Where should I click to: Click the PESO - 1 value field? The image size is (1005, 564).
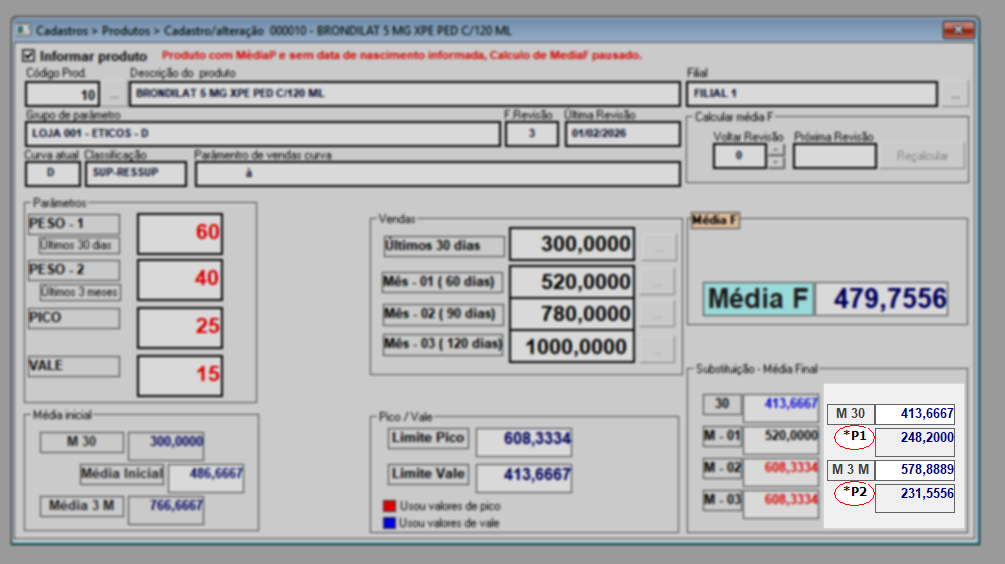click(x=180, y=233)
